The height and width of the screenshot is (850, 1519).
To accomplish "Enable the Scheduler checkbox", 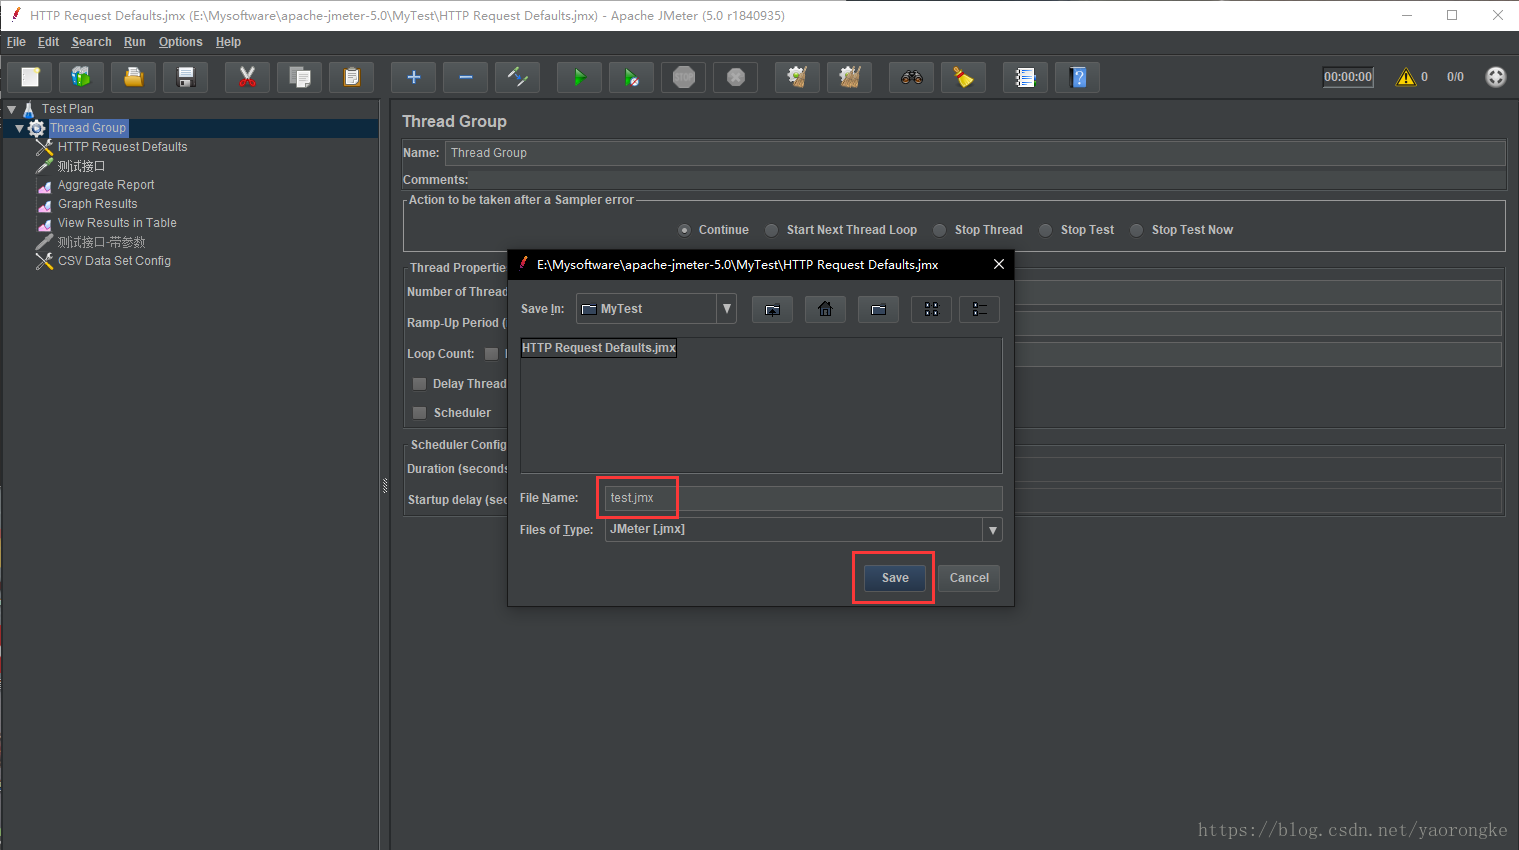I will pyautogui.click(x=419, y=413).
